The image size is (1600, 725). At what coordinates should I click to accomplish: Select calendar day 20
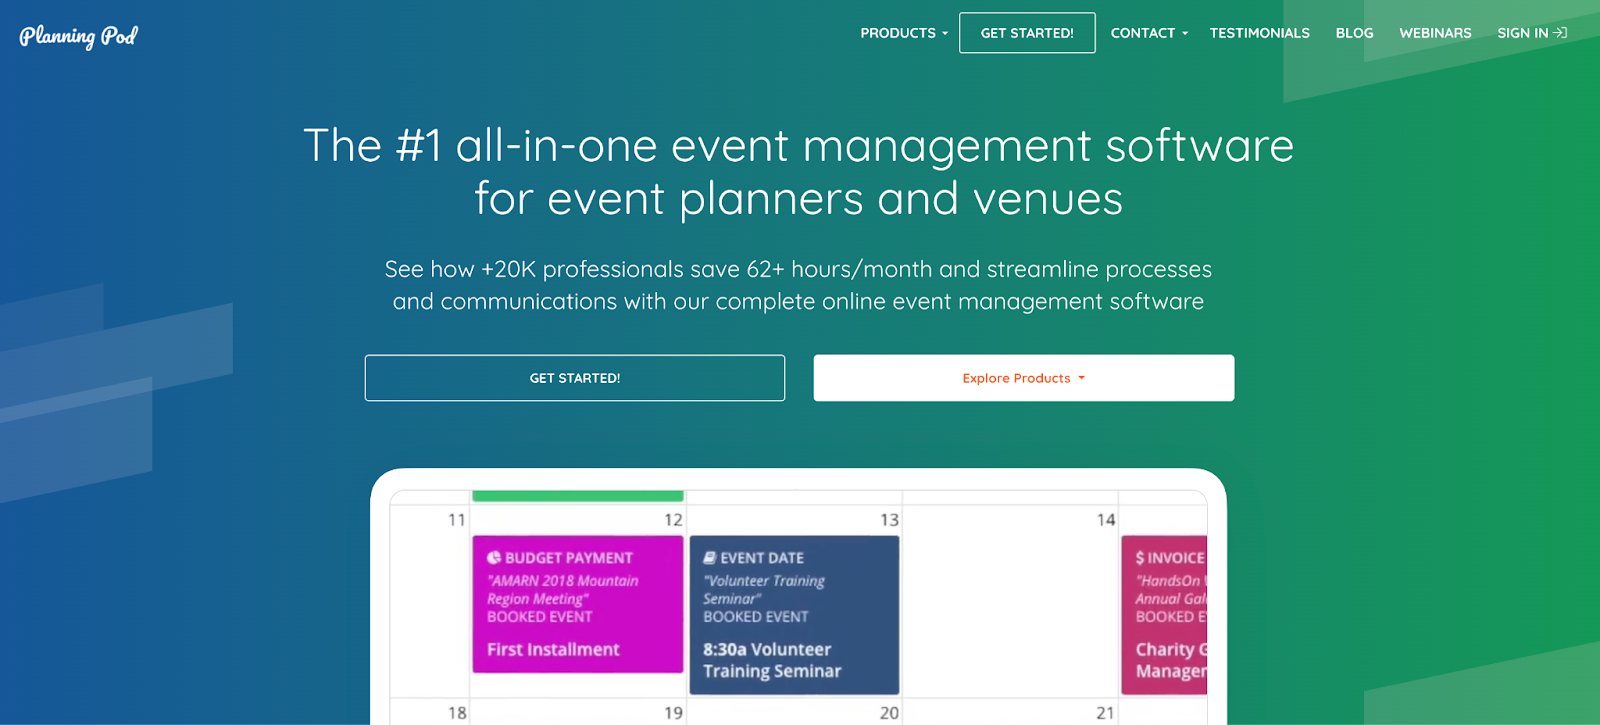[x=889, y=713]
